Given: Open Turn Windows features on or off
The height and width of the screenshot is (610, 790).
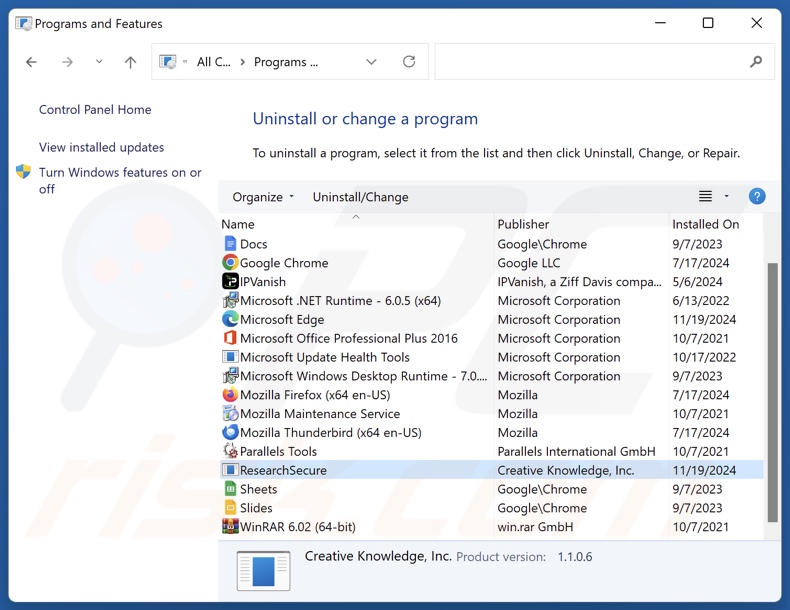Looking at the screenshot, I should pos(120,180).
